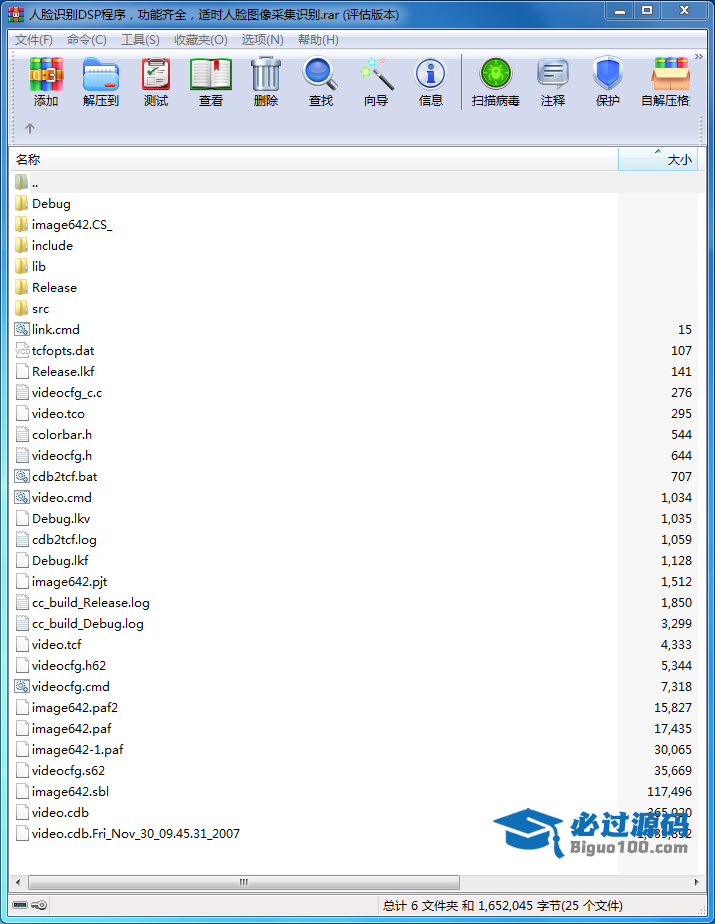Select the Debug.lkv file

(357, 519)
